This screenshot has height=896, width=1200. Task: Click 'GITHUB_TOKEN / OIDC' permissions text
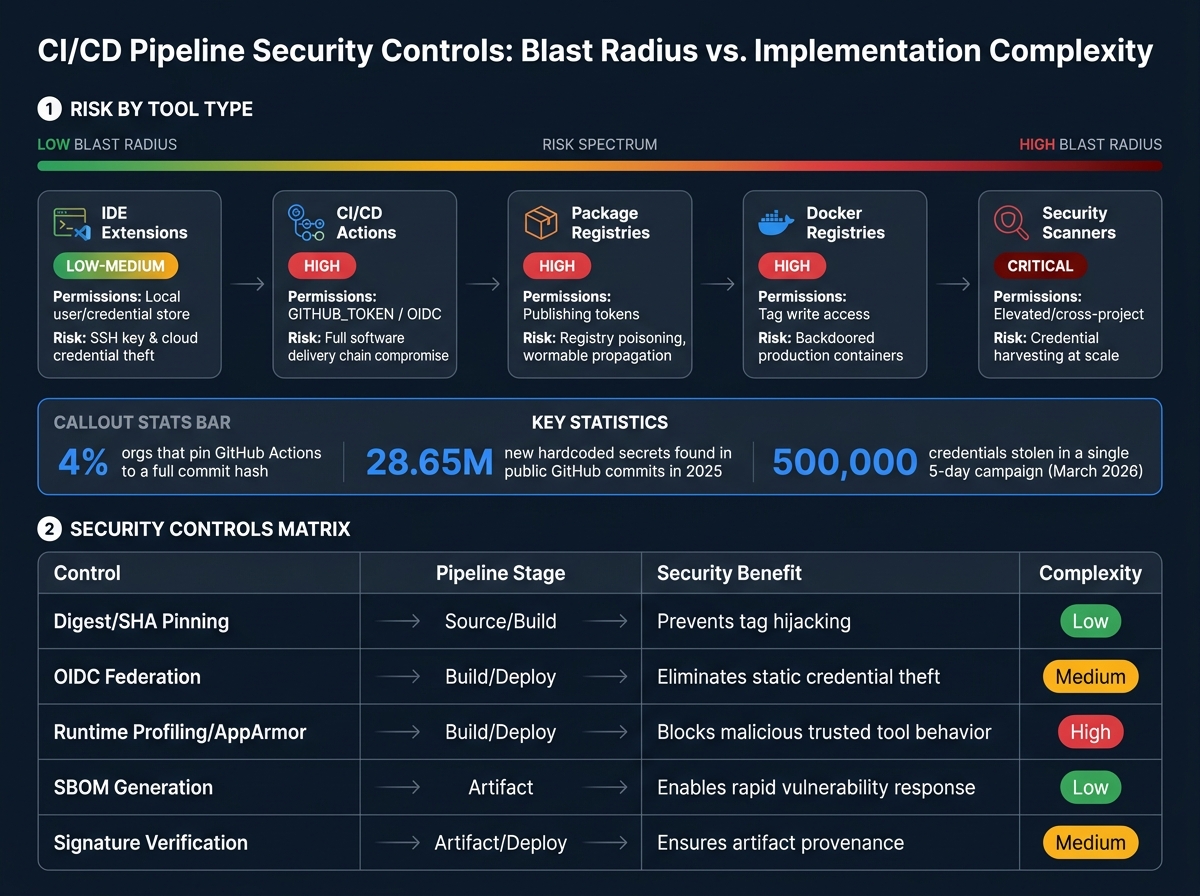(365, 314)
